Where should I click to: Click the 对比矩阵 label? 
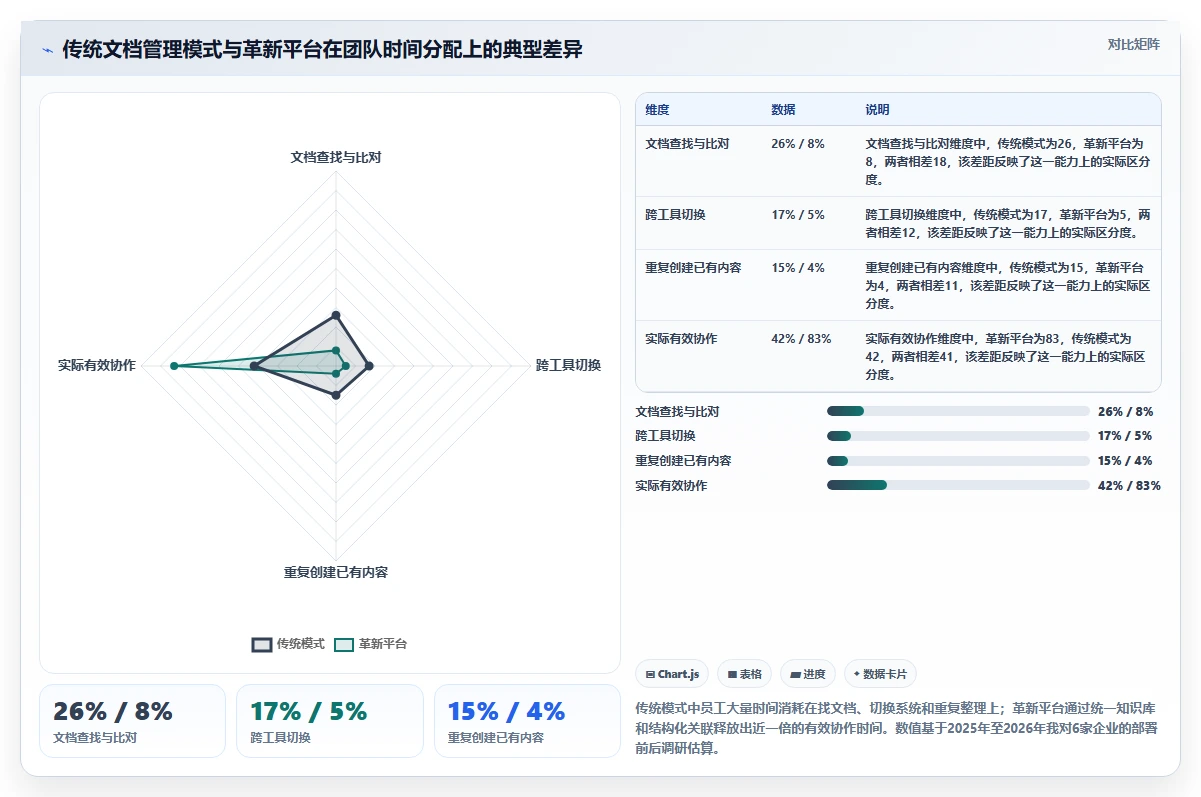1134,44
